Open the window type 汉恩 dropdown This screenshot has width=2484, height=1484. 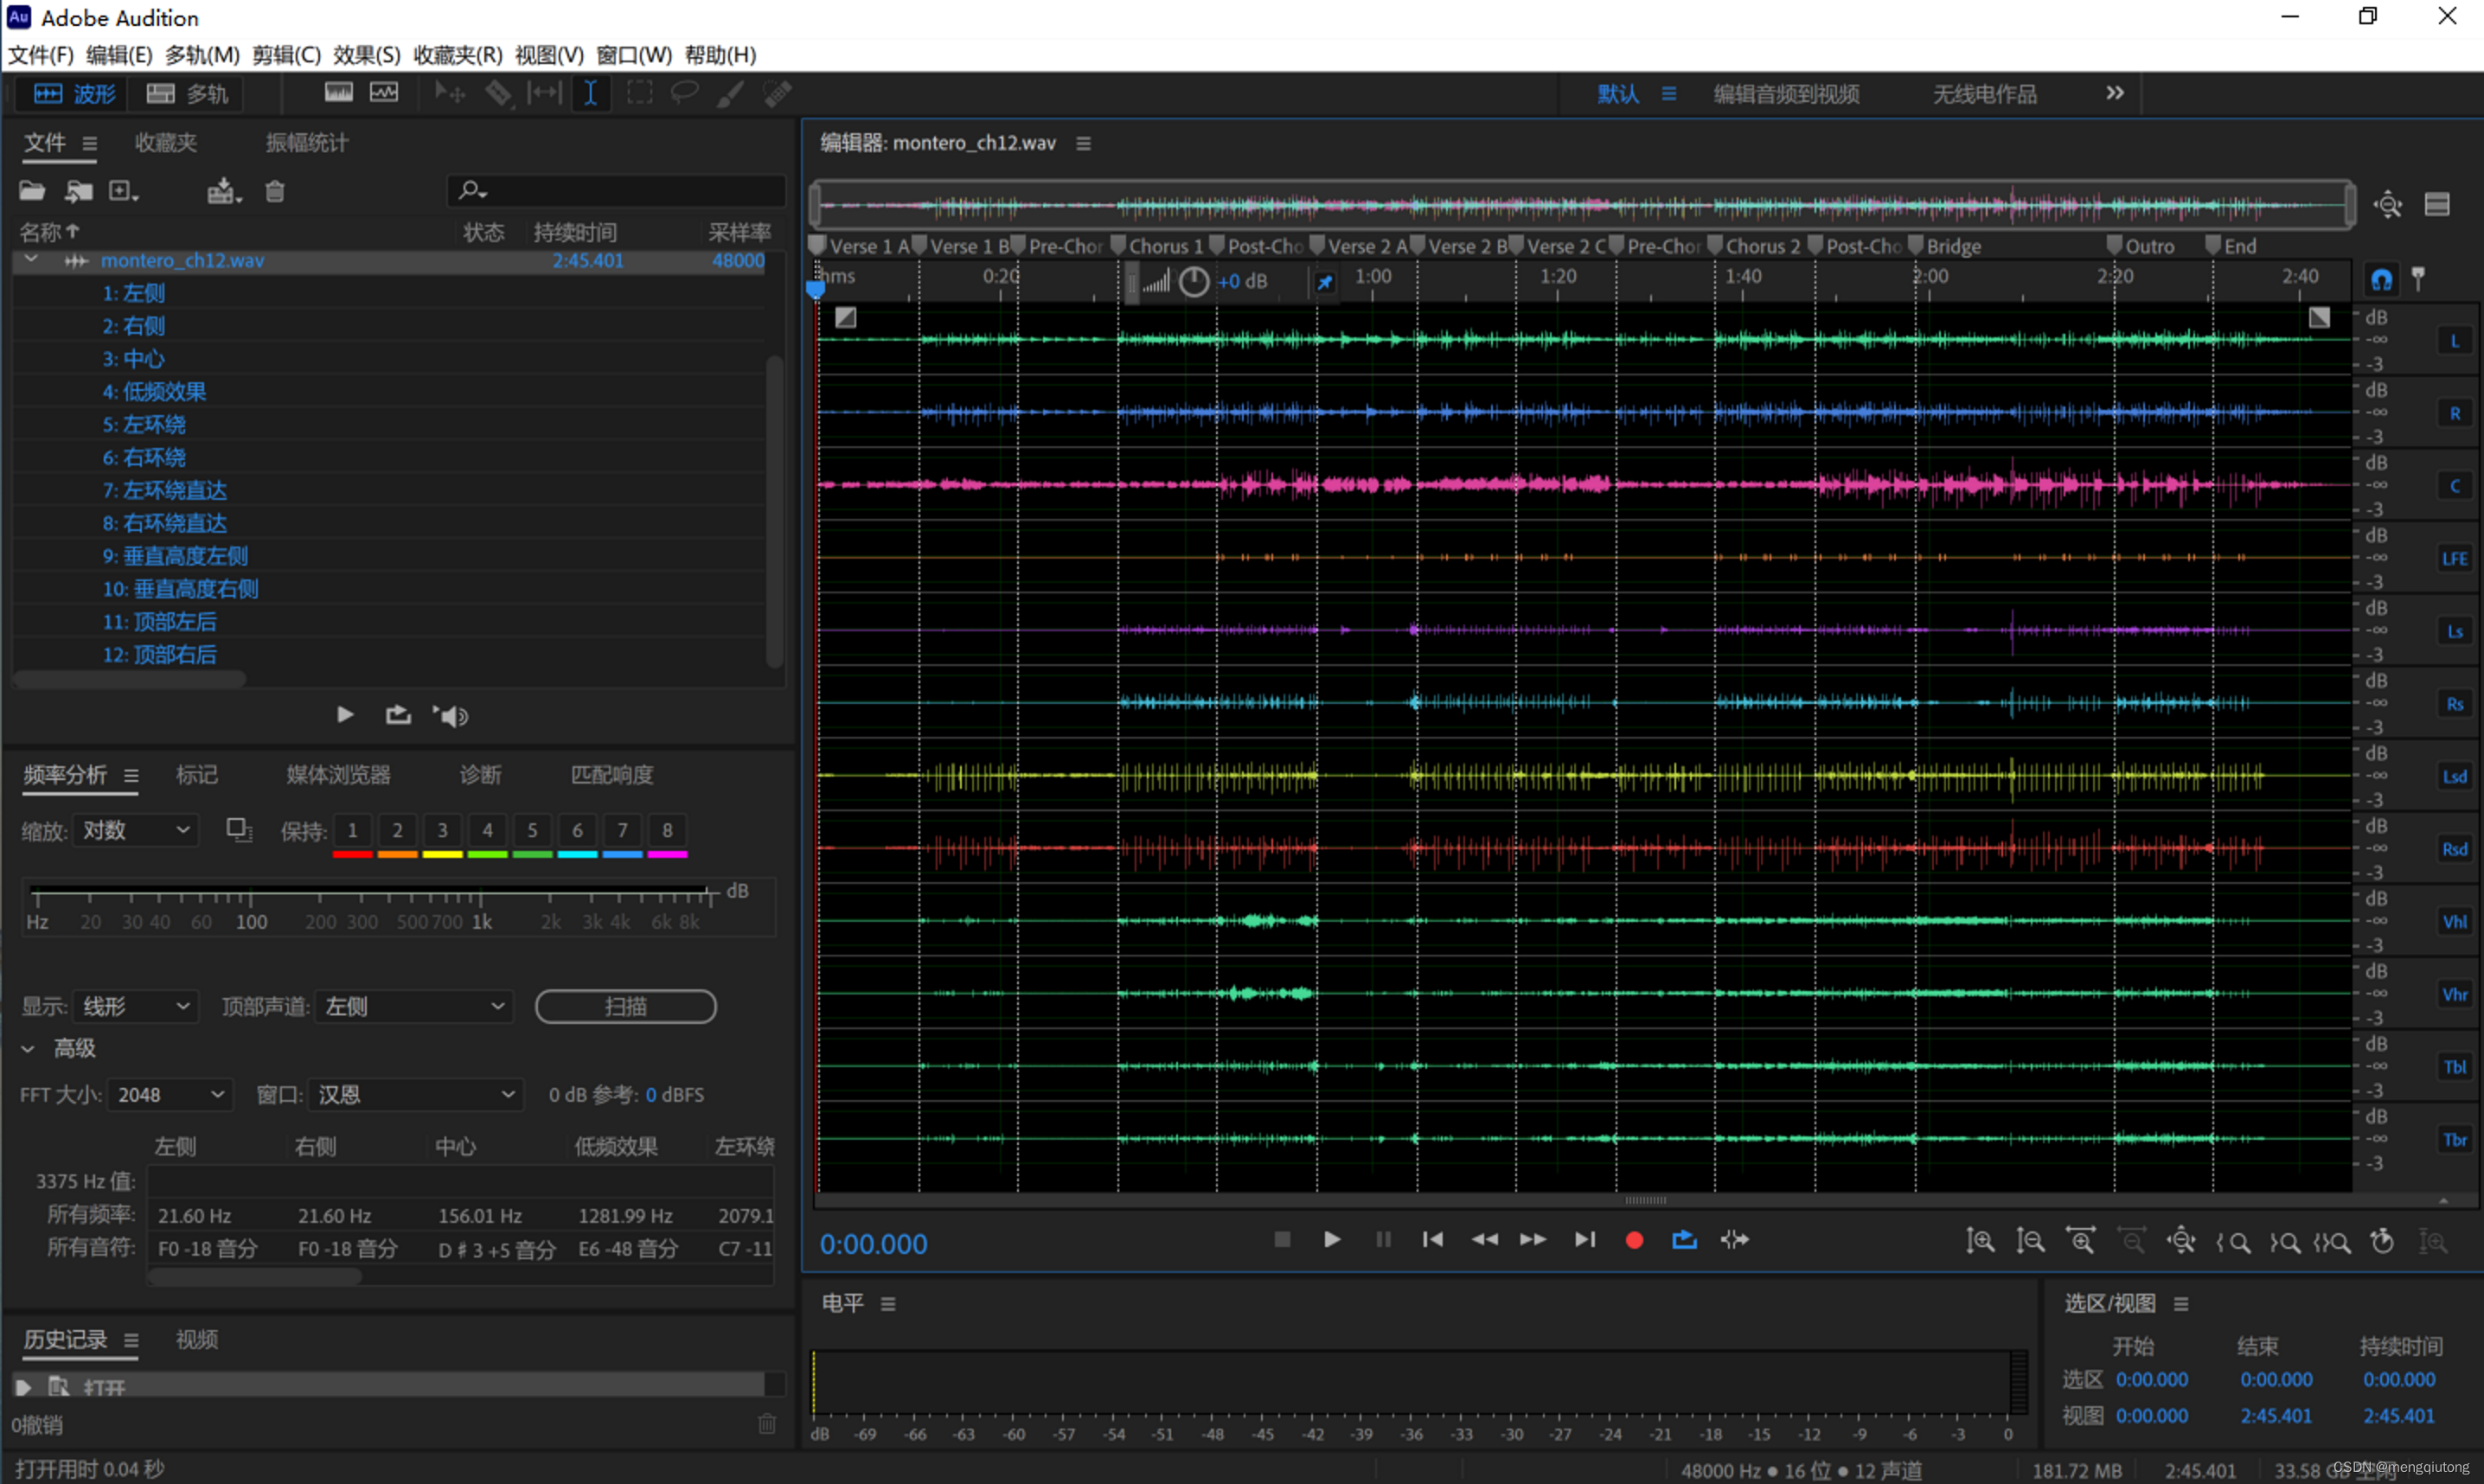point(416,1095)
